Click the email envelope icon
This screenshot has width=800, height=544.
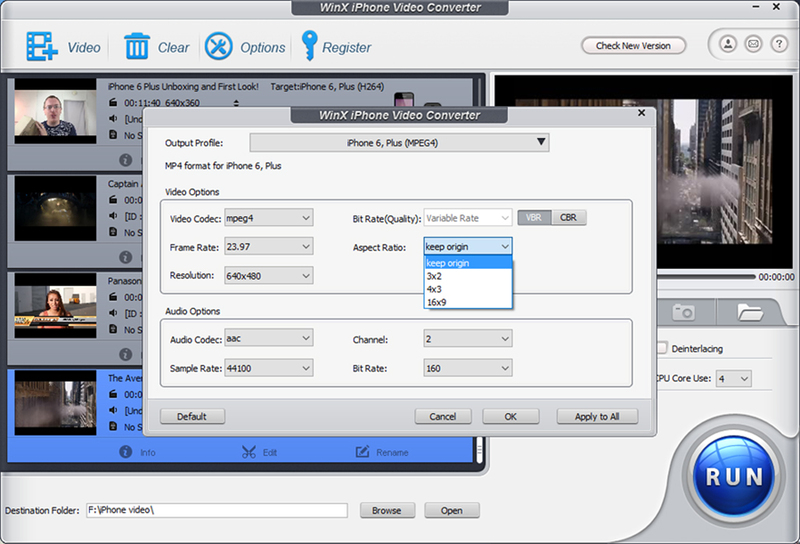point(753,44)
